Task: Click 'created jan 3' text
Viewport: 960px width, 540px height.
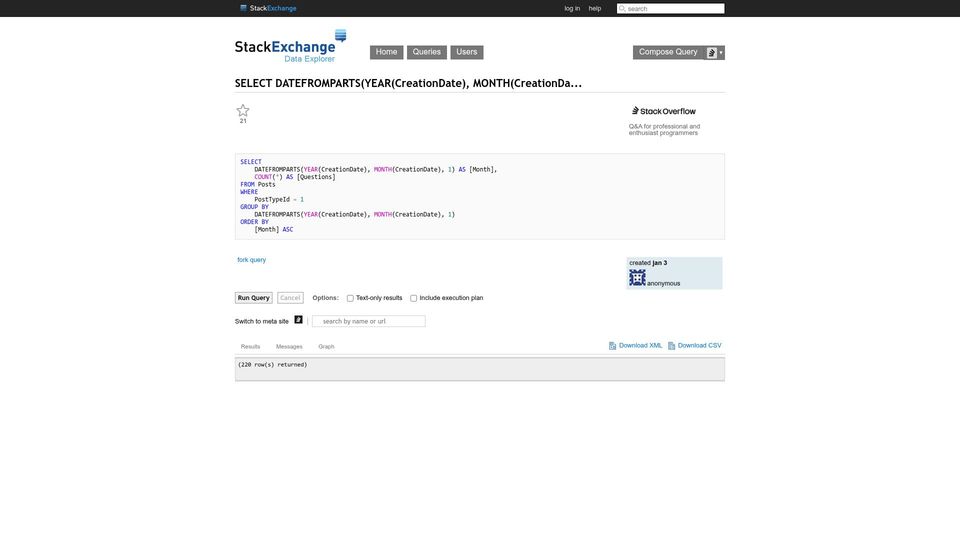Action: click(x=648, y=263)
